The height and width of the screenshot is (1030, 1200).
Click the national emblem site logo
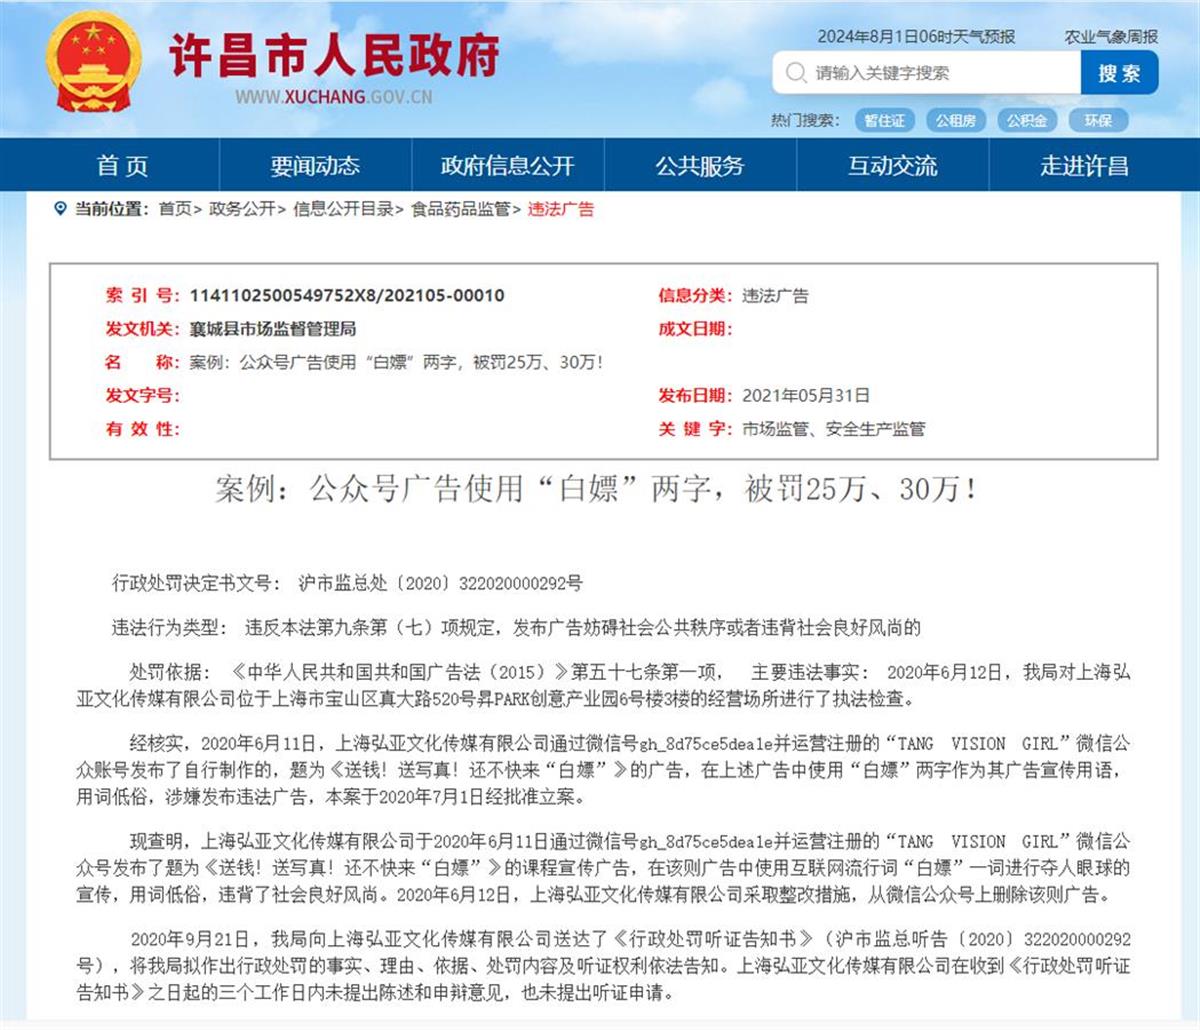(x=92, y=62)
